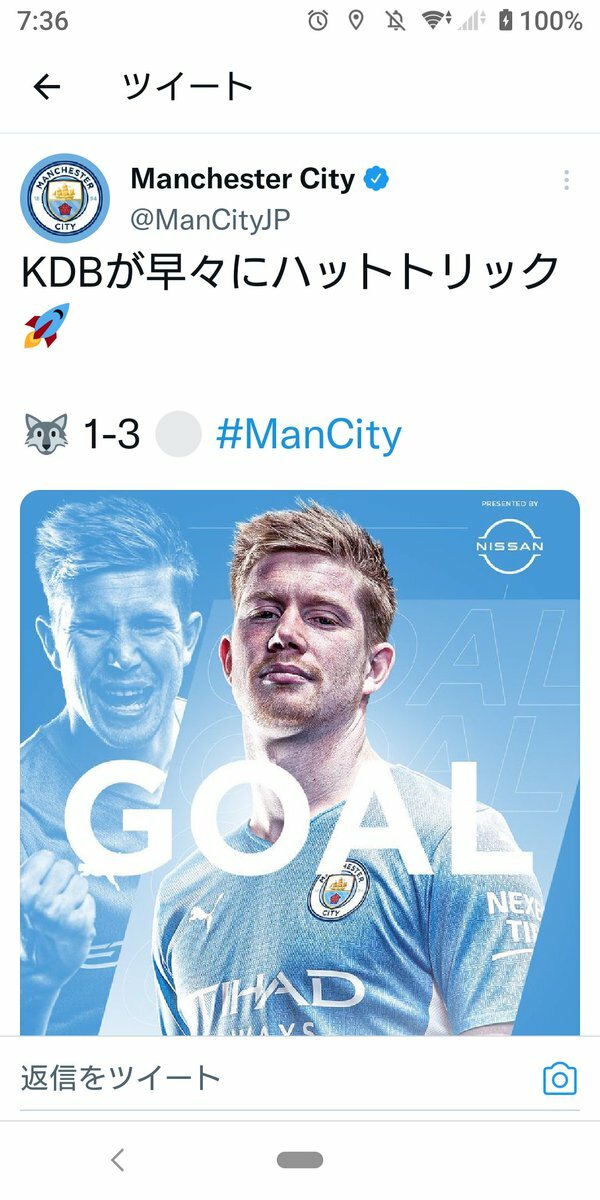
Task: Tap the back arrow icon
Action: [x=47, y=87]
